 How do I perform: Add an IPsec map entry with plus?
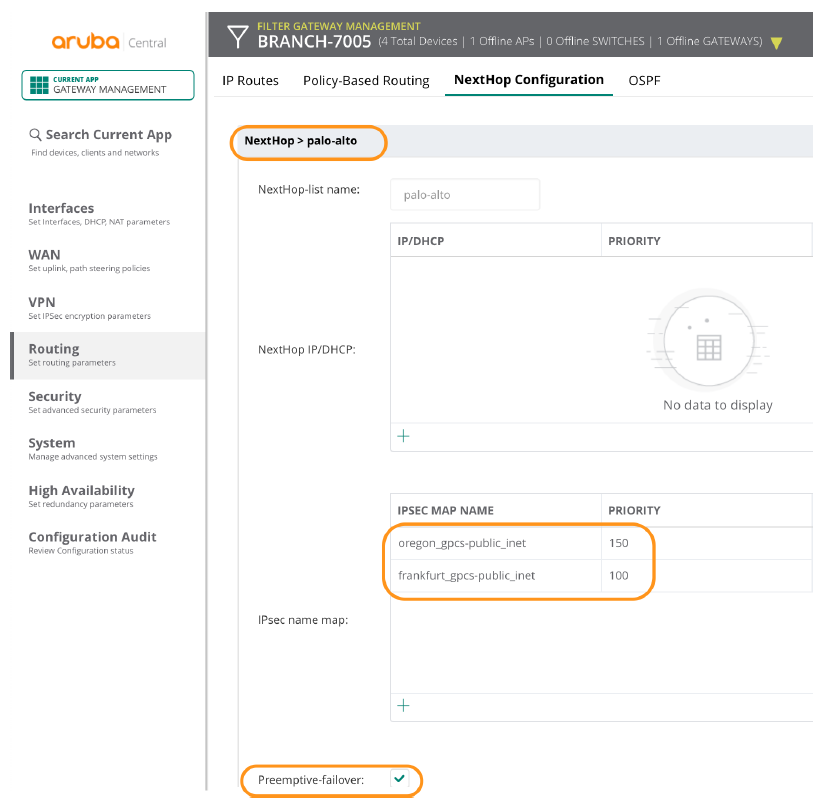tap(404, 705)
